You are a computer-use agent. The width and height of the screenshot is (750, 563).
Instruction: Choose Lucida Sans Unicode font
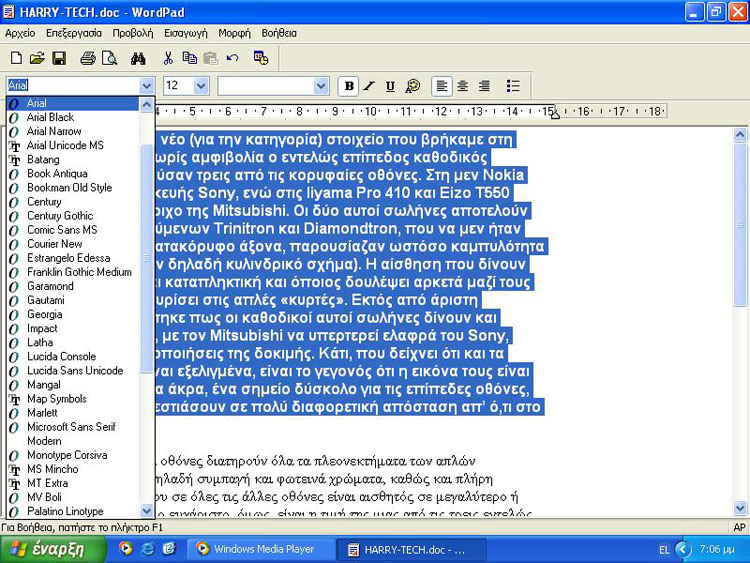73,371
